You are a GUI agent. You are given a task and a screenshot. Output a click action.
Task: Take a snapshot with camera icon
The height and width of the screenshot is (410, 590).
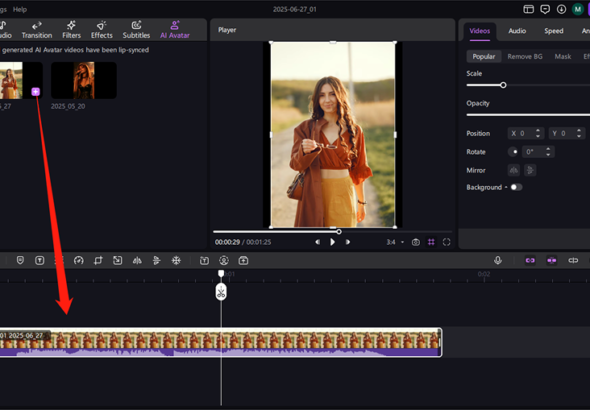pos(415,242)
